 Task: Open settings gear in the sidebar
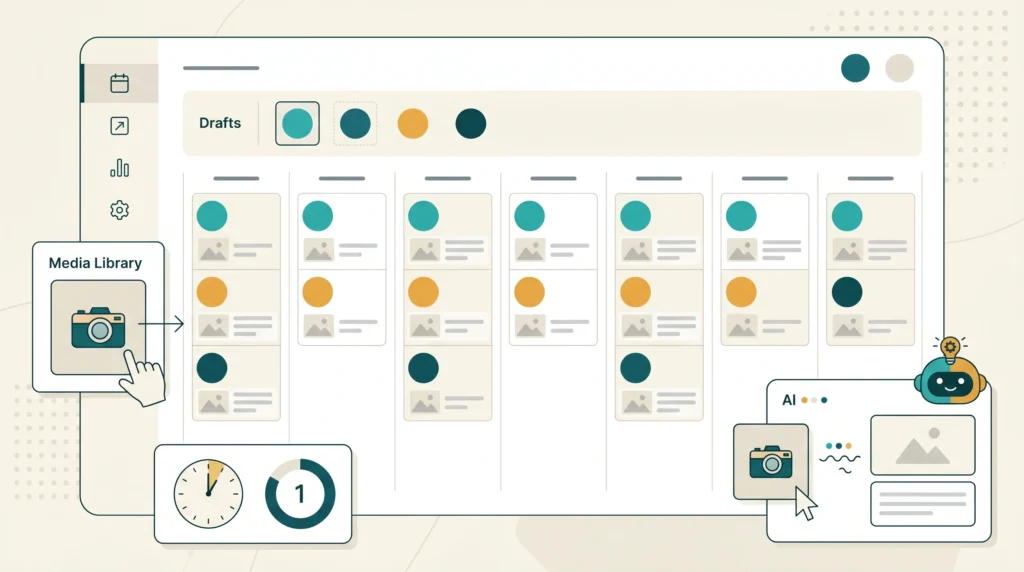tap(120, 210)
